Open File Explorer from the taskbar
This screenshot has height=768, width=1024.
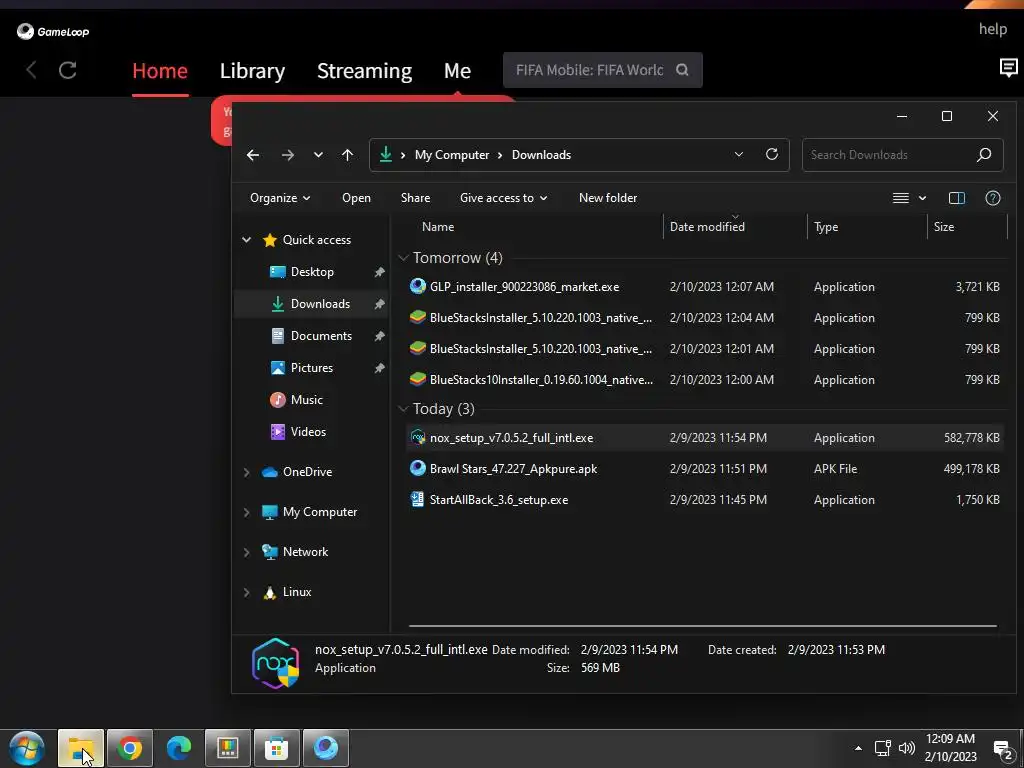tap(81, 748)
